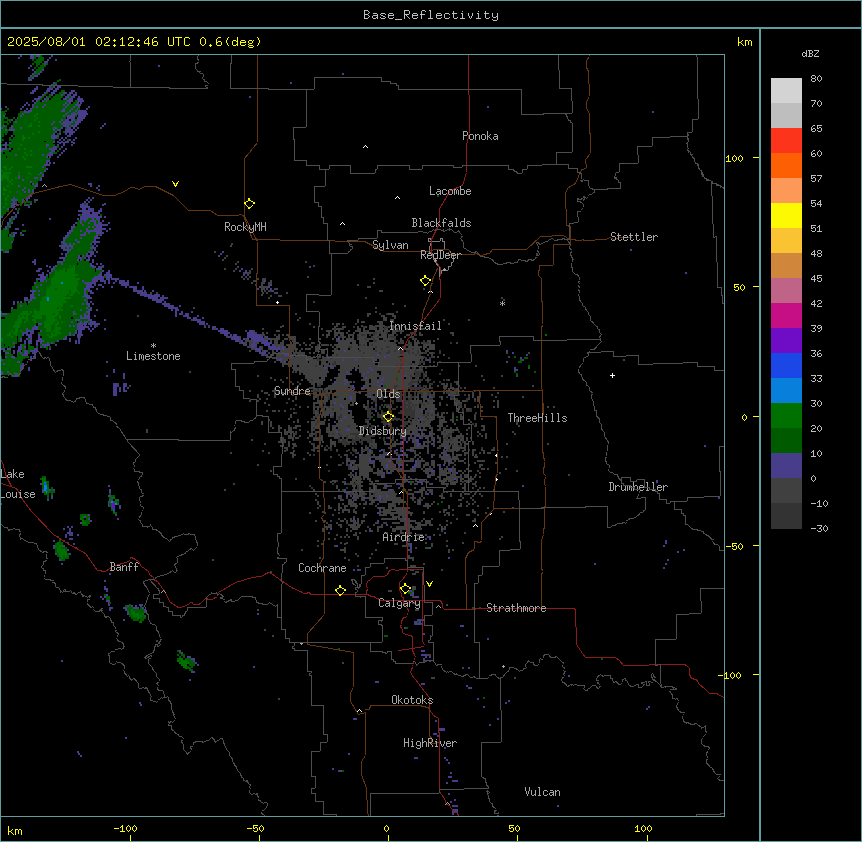This screenshot has height=842, width=862.
Task: Click the Strathmore label
Action: pyautogui.click(x=516, y=608)
